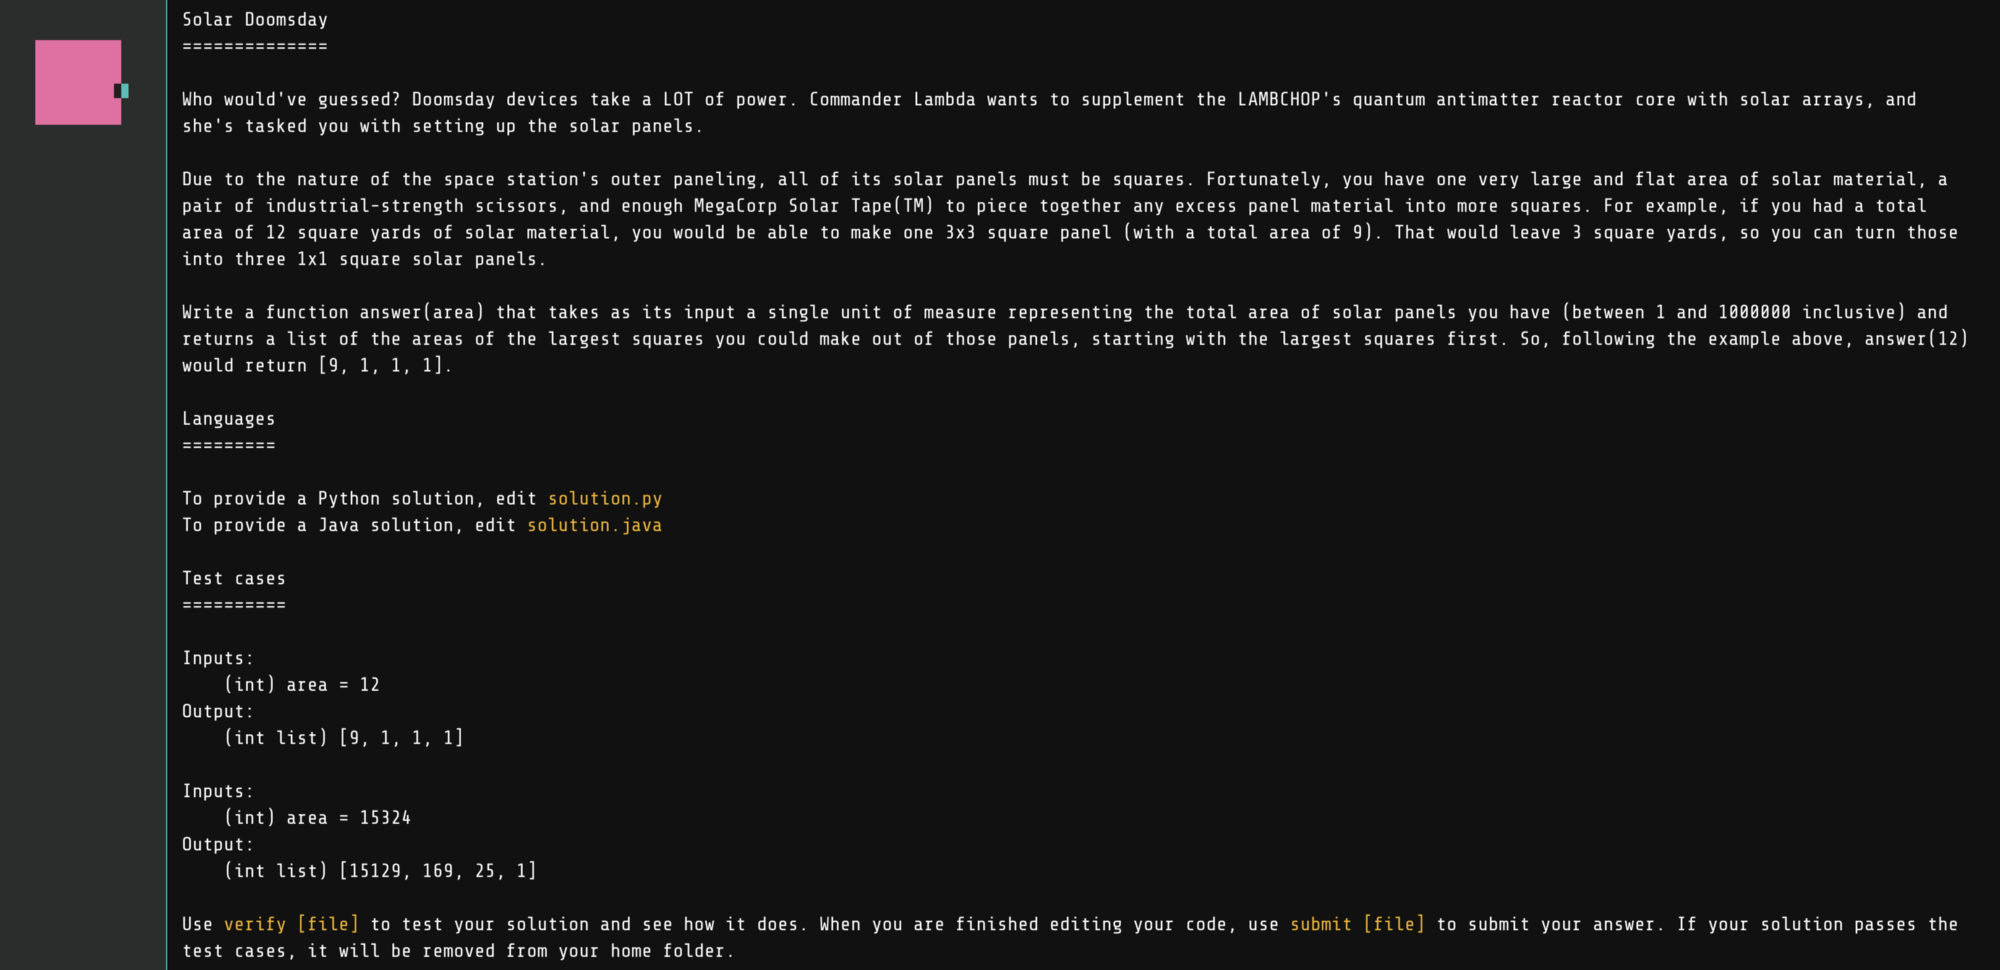Click the pink square avatar in sidebar
Viewport: 2000px width, 970px height.
78,82
